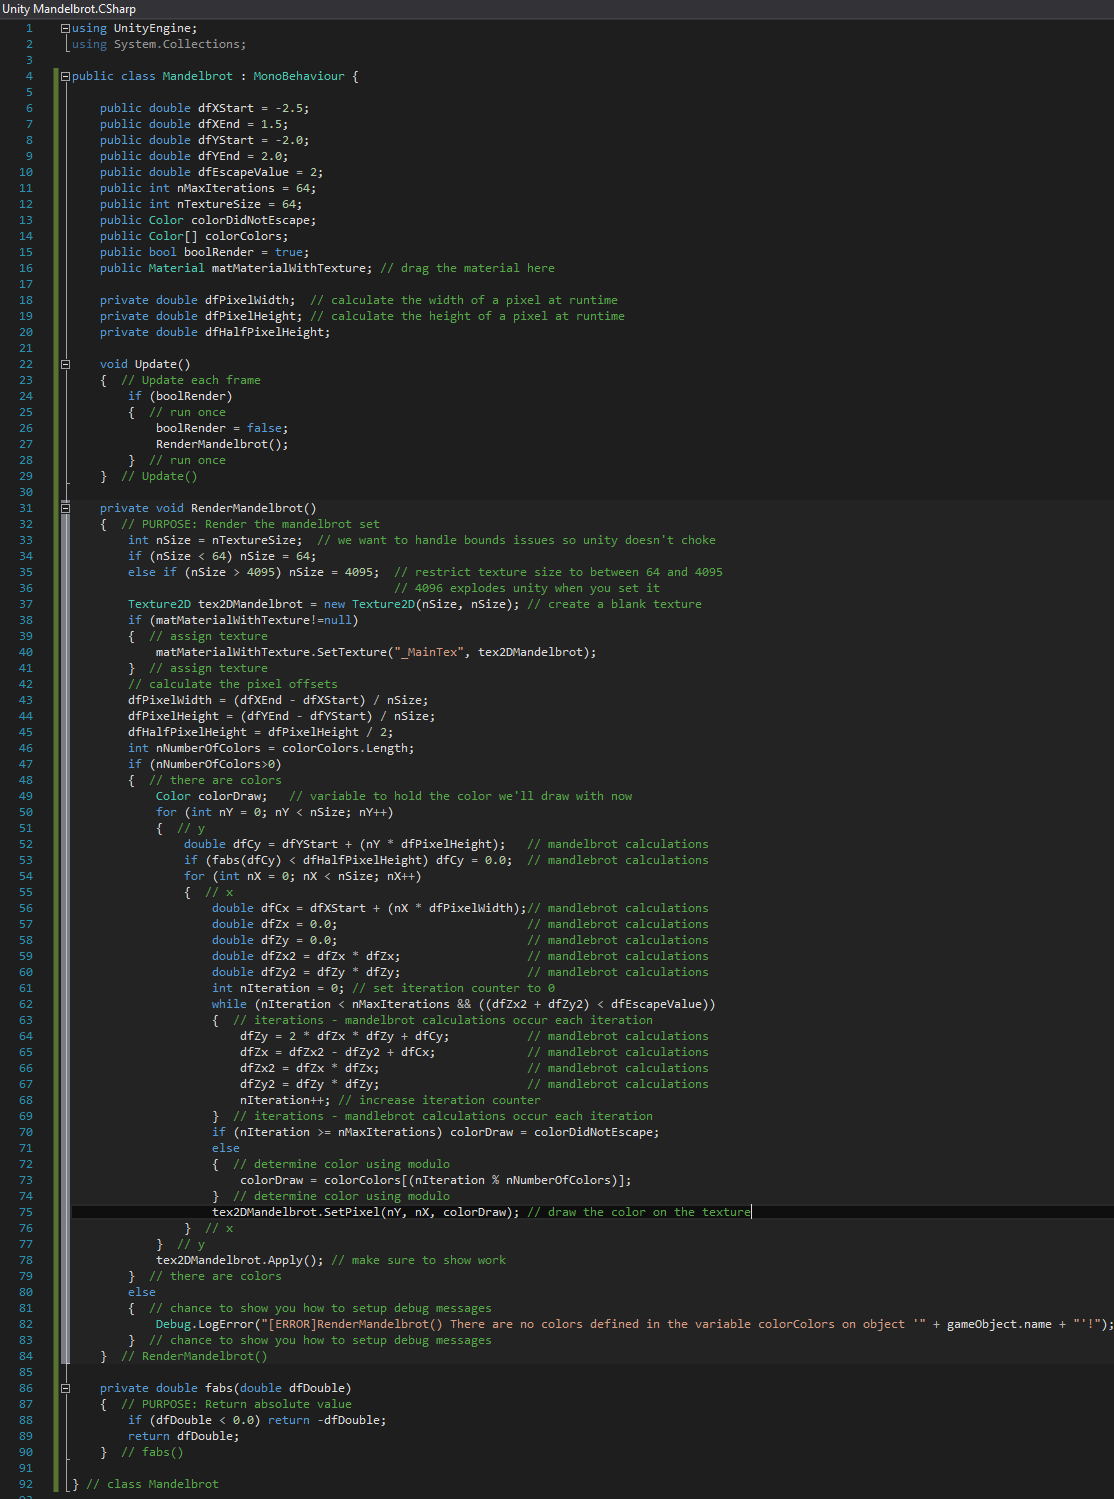The height and width of the screenshot is (1499, 1114).
Task: Place cursor on MonoBehaviour base class name
Action: (x=298, y=76)
